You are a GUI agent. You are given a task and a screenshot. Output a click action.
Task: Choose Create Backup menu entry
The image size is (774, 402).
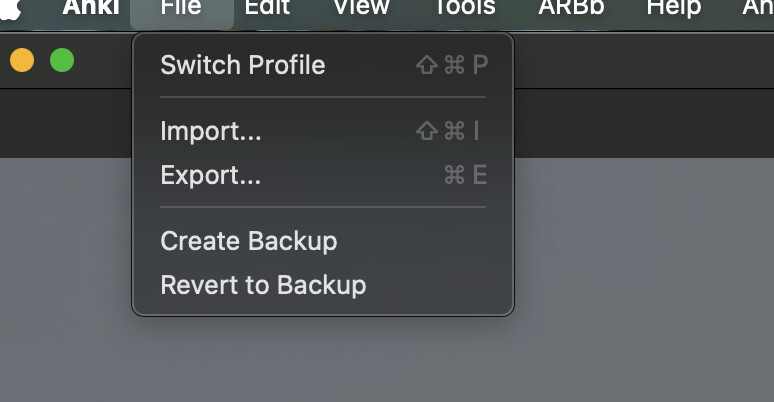pyautogui.click(x=323, y=241)
